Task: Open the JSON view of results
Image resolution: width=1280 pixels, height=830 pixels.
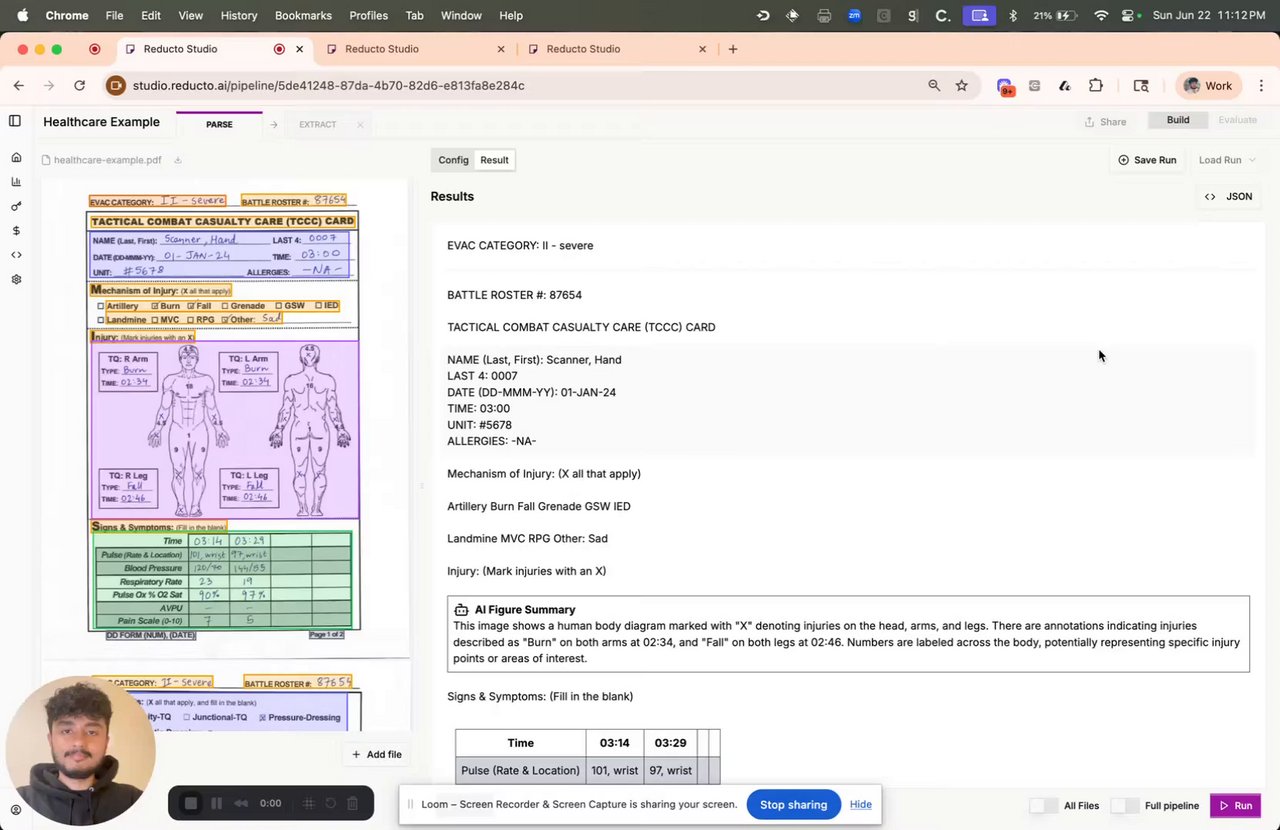Action: (1228, 197)
